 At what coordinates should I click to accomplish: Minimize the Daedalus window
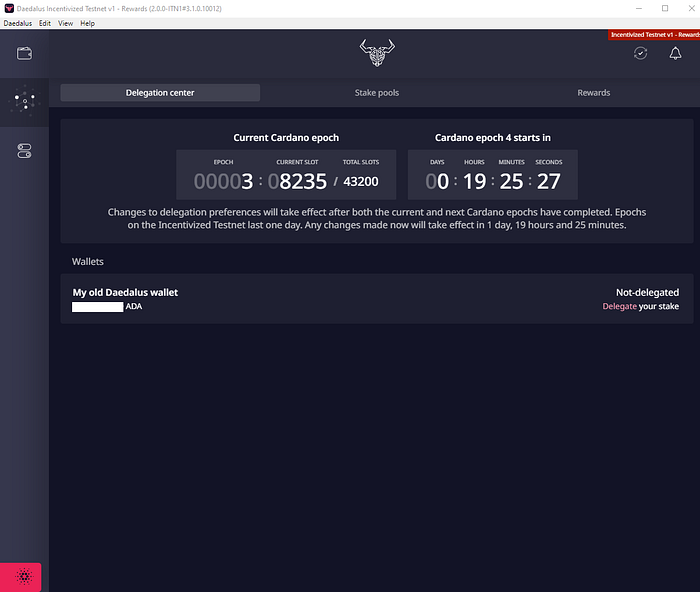point(639,8)
